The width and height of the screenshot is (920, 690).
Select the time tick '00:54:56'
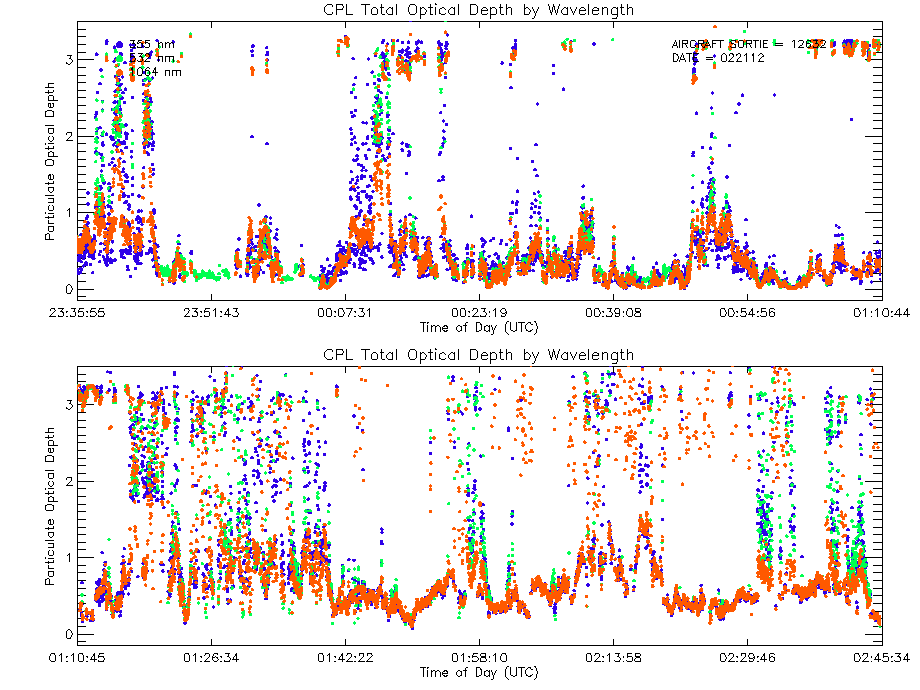(748, 313)
